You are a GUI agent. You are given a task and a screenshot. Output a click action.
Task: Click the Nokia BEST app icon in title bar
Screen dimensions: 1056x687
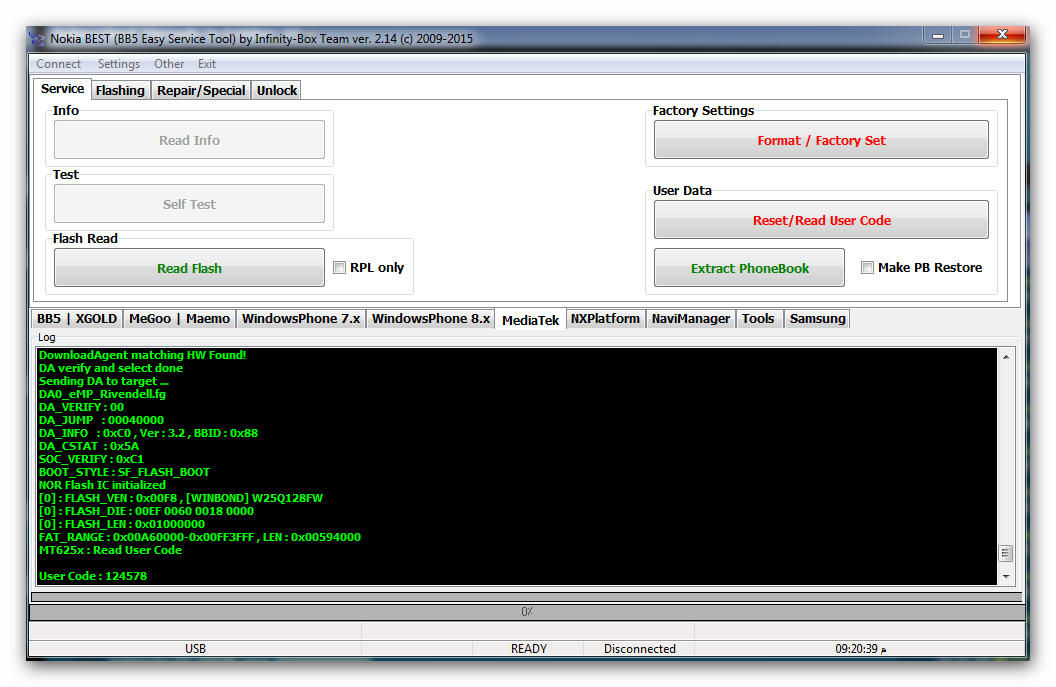click(37, 38)
